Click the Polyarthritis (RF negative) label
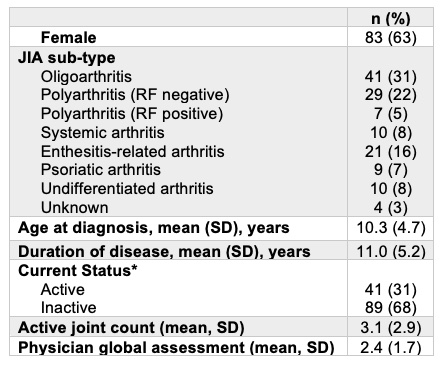 tap(135, 95)
